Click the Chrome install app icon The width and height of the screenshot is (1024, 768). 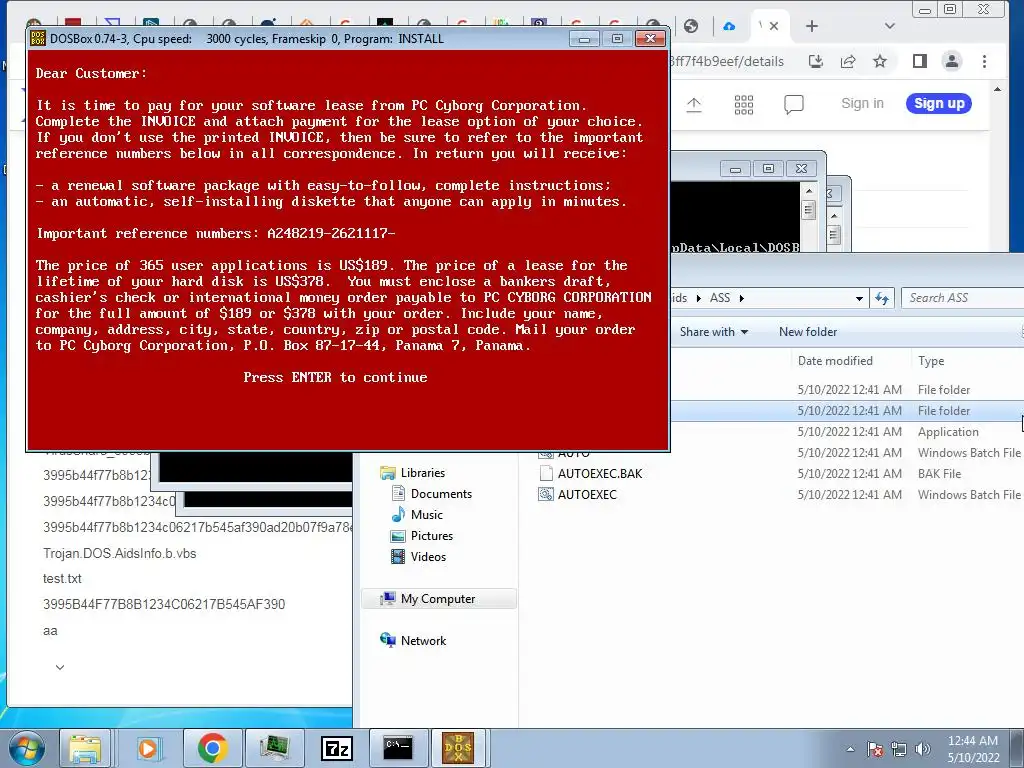[x=816, y=61]
